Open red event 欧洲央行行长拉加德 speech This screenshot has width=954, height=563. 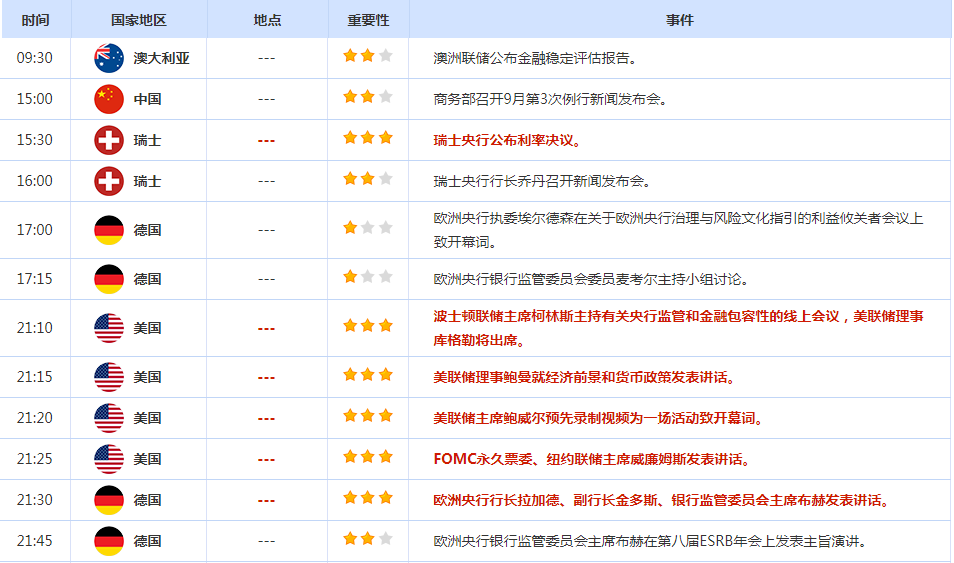tap(662, 500)
